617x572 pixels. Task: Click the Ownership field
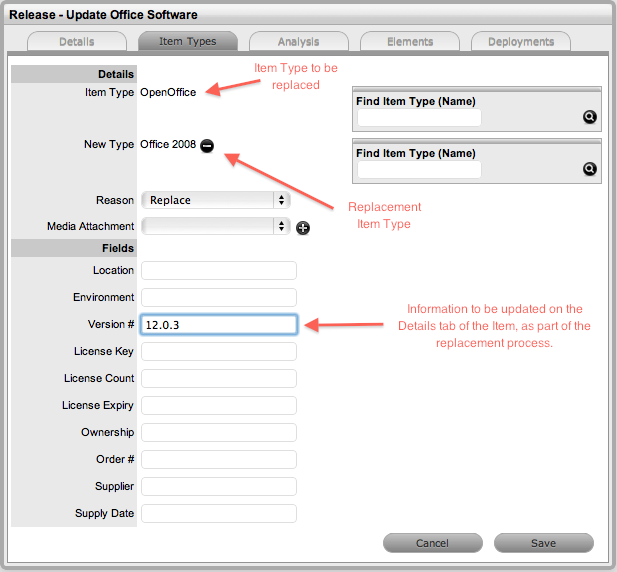pyautogui.click(x=219, y=432)
